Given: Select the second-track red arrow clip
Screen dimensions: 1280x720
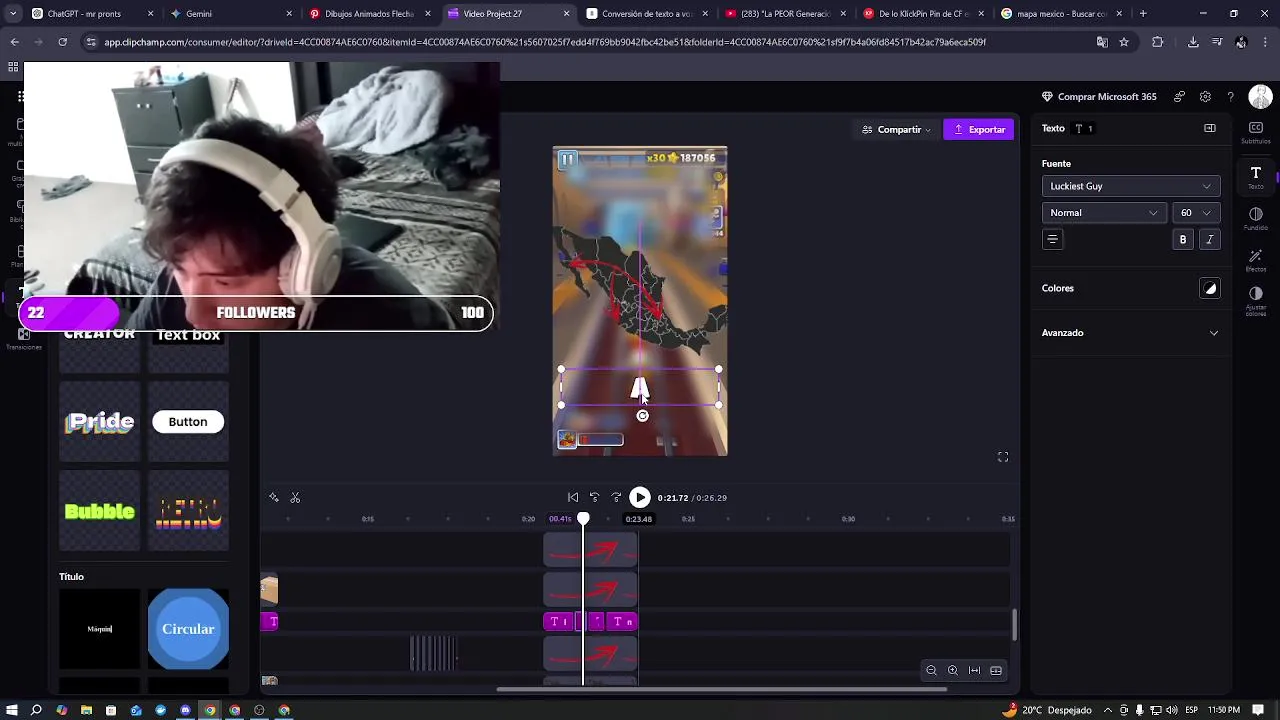Looking at the screenshot, I should coord(590,589).
